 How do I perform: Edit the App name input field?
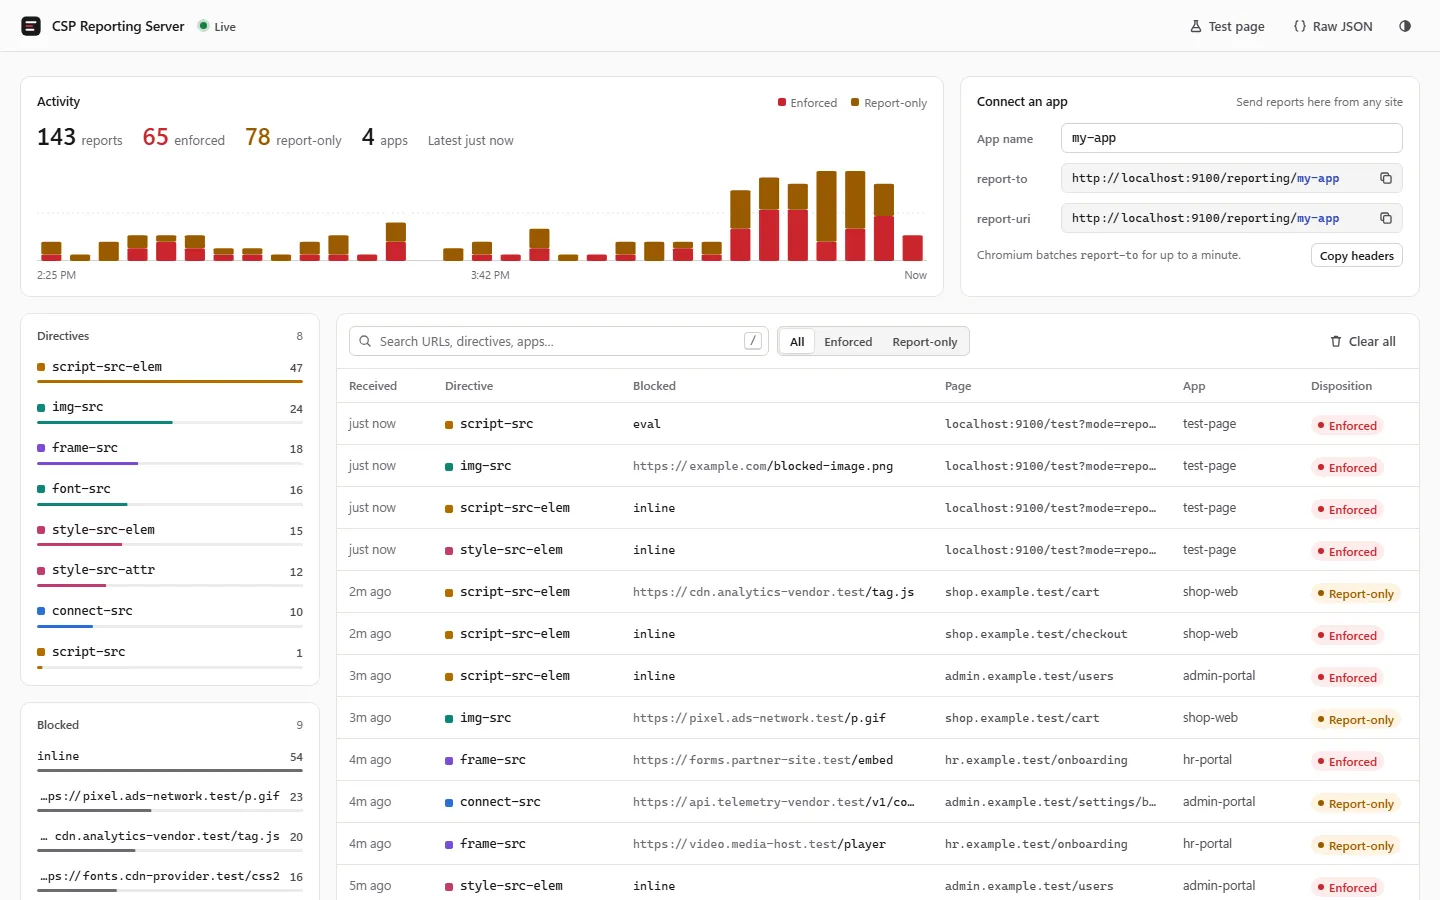click(1231, 138)
